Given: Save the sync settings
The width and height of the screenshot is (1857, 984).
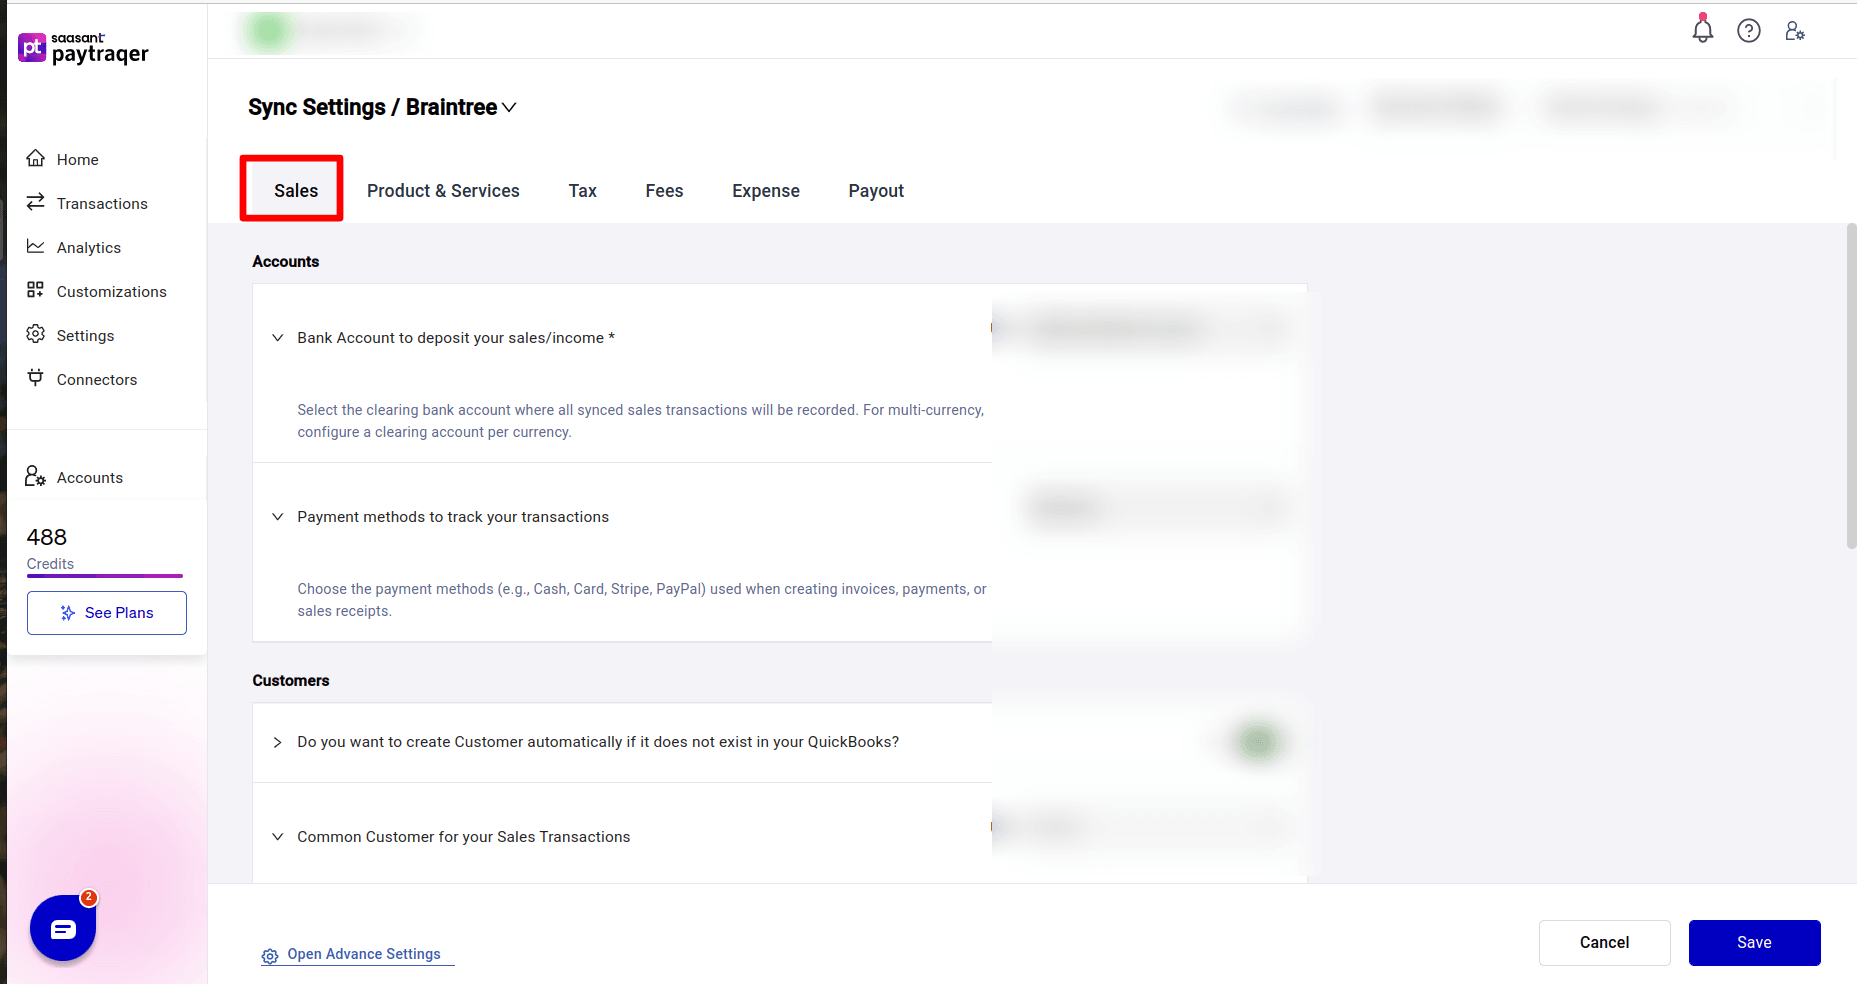Looking at the screenshot, I should tap(1754, 942).
